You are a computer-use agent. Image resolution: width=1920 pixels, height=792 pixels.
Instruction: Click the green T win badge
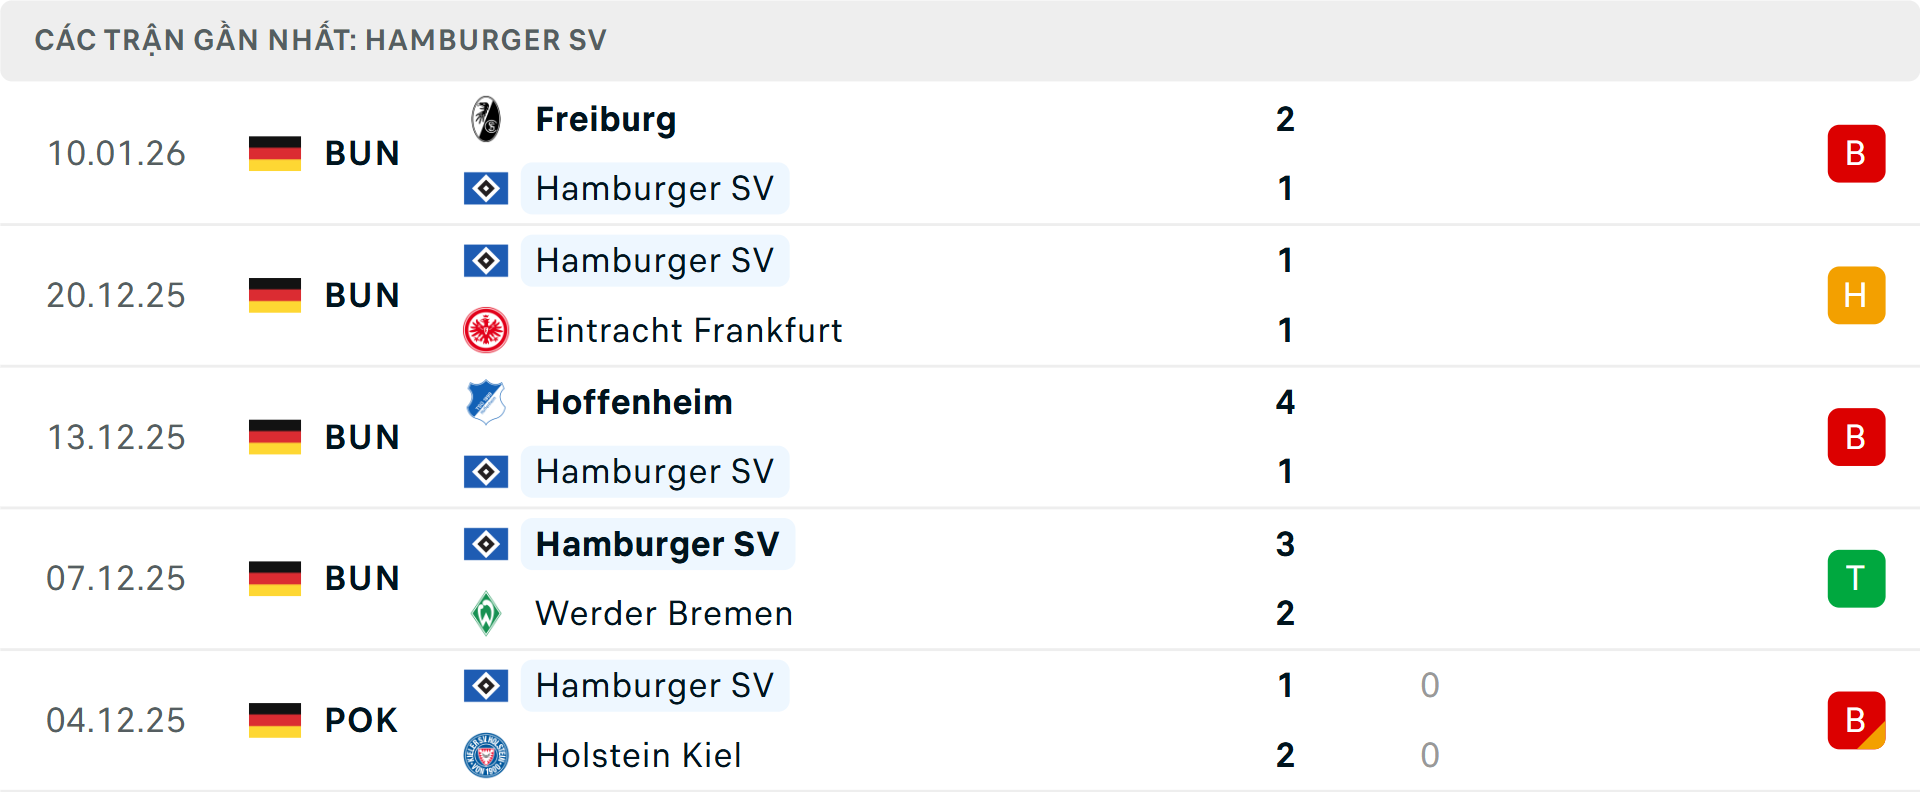pos(1856,578)
